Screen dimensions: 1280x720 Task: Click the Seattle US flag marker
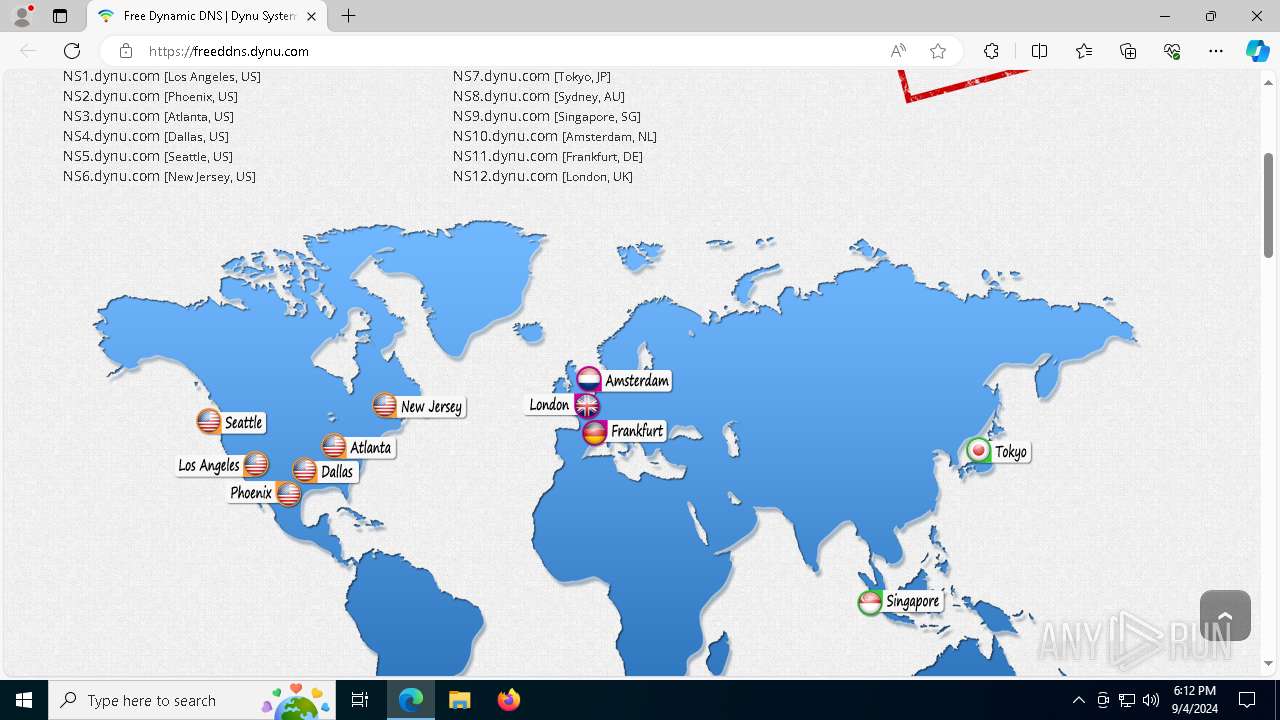pyautogui.click(x=209, y=422)
